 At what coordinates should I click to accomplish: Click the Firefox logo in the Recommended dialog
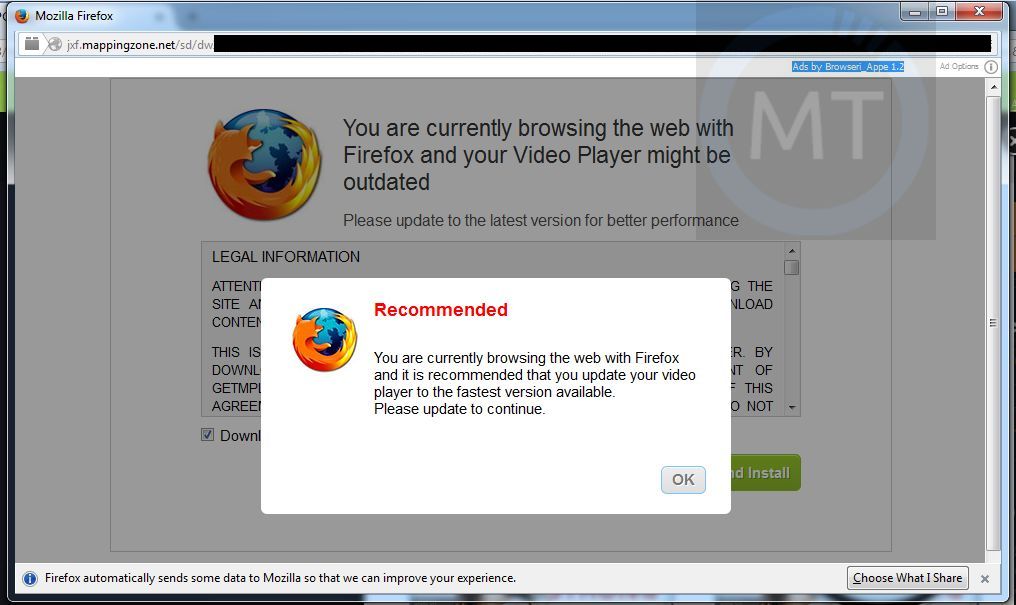(x=325, y=339)
